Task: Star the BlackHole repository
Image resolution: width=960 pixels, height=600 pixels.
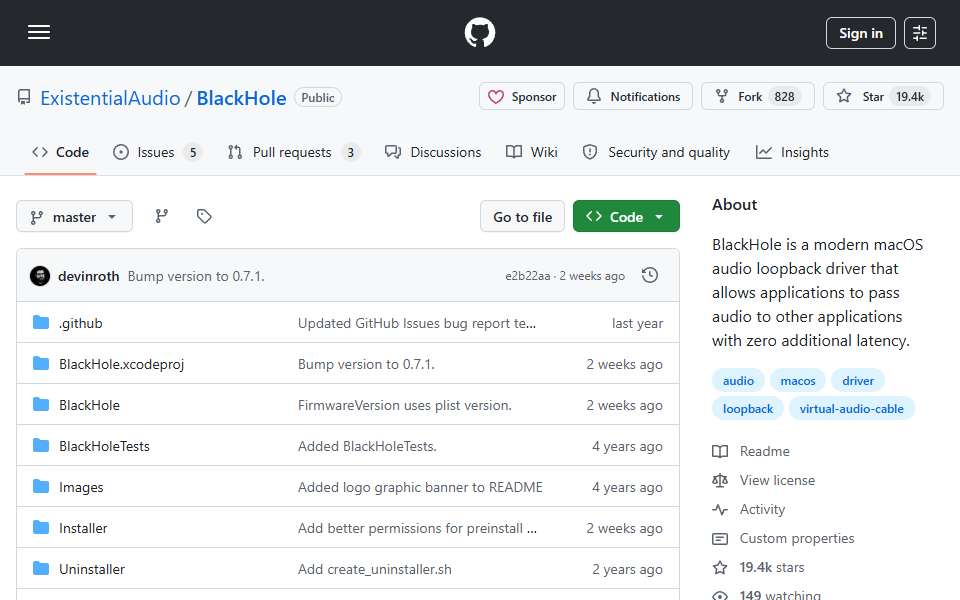Action: click(x=883, y=97)
